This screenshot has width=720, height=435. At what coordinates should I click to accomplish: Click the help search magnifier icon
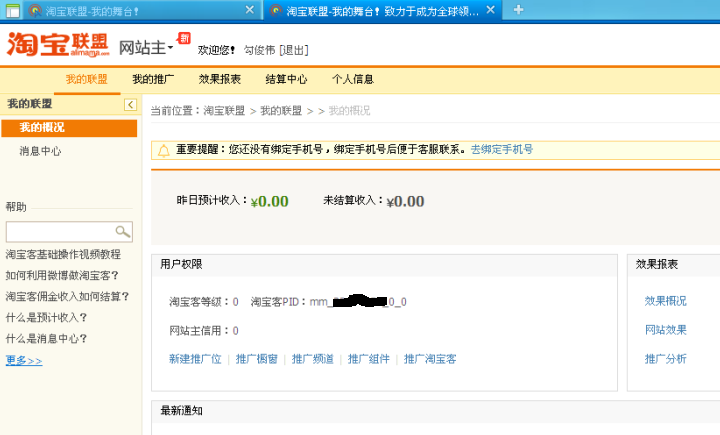[x=123, y=232]
